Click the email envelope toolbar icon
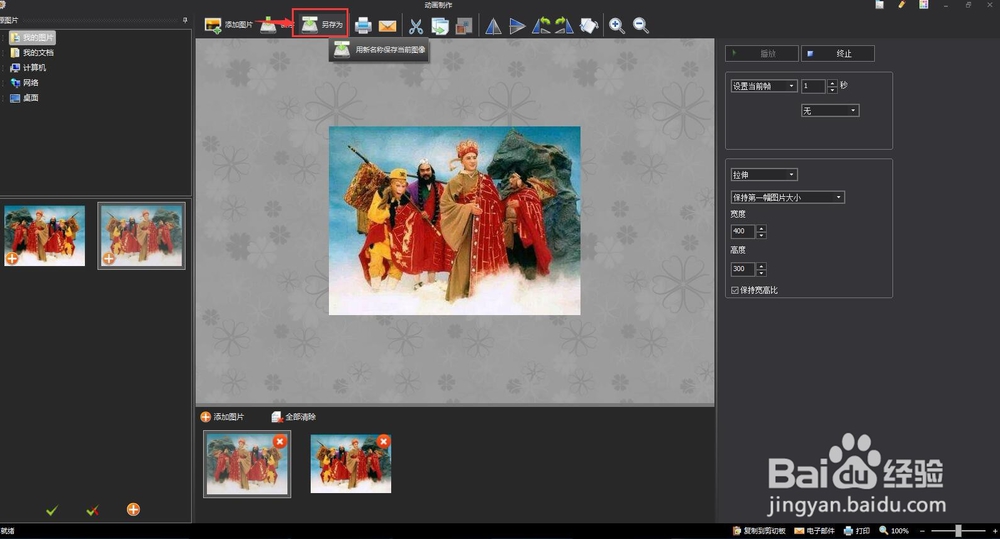 click(387, 26)
